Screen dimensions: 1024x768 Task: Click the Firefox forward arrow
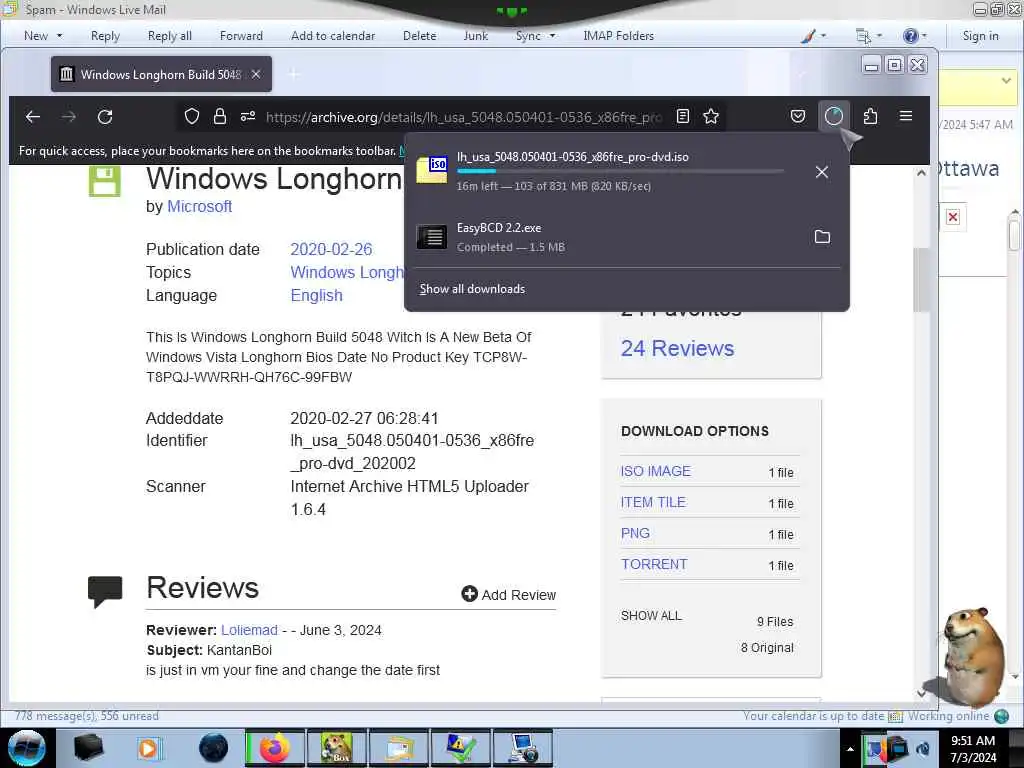pos(69,117)
